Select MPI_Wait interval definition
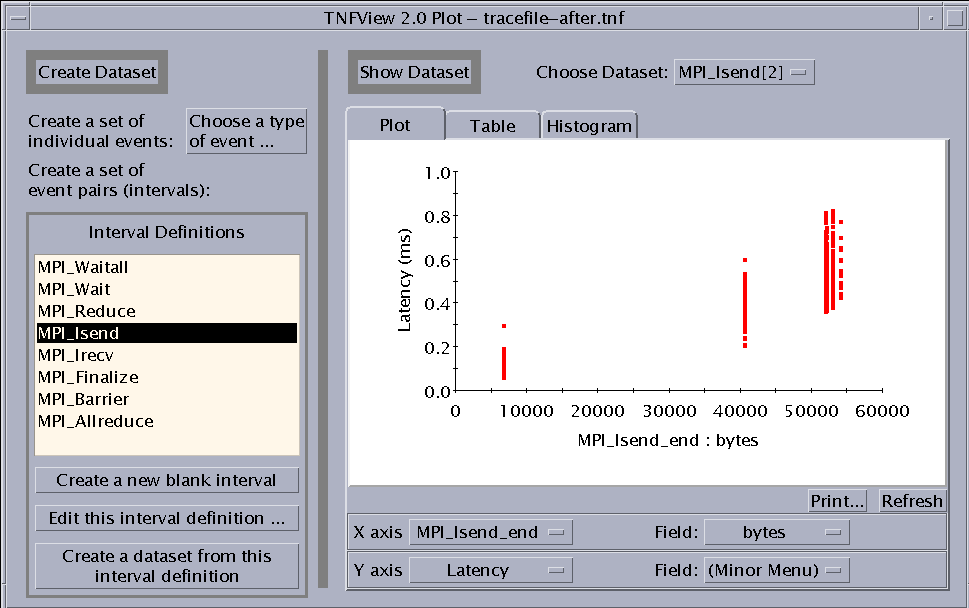 click(167, 289)
